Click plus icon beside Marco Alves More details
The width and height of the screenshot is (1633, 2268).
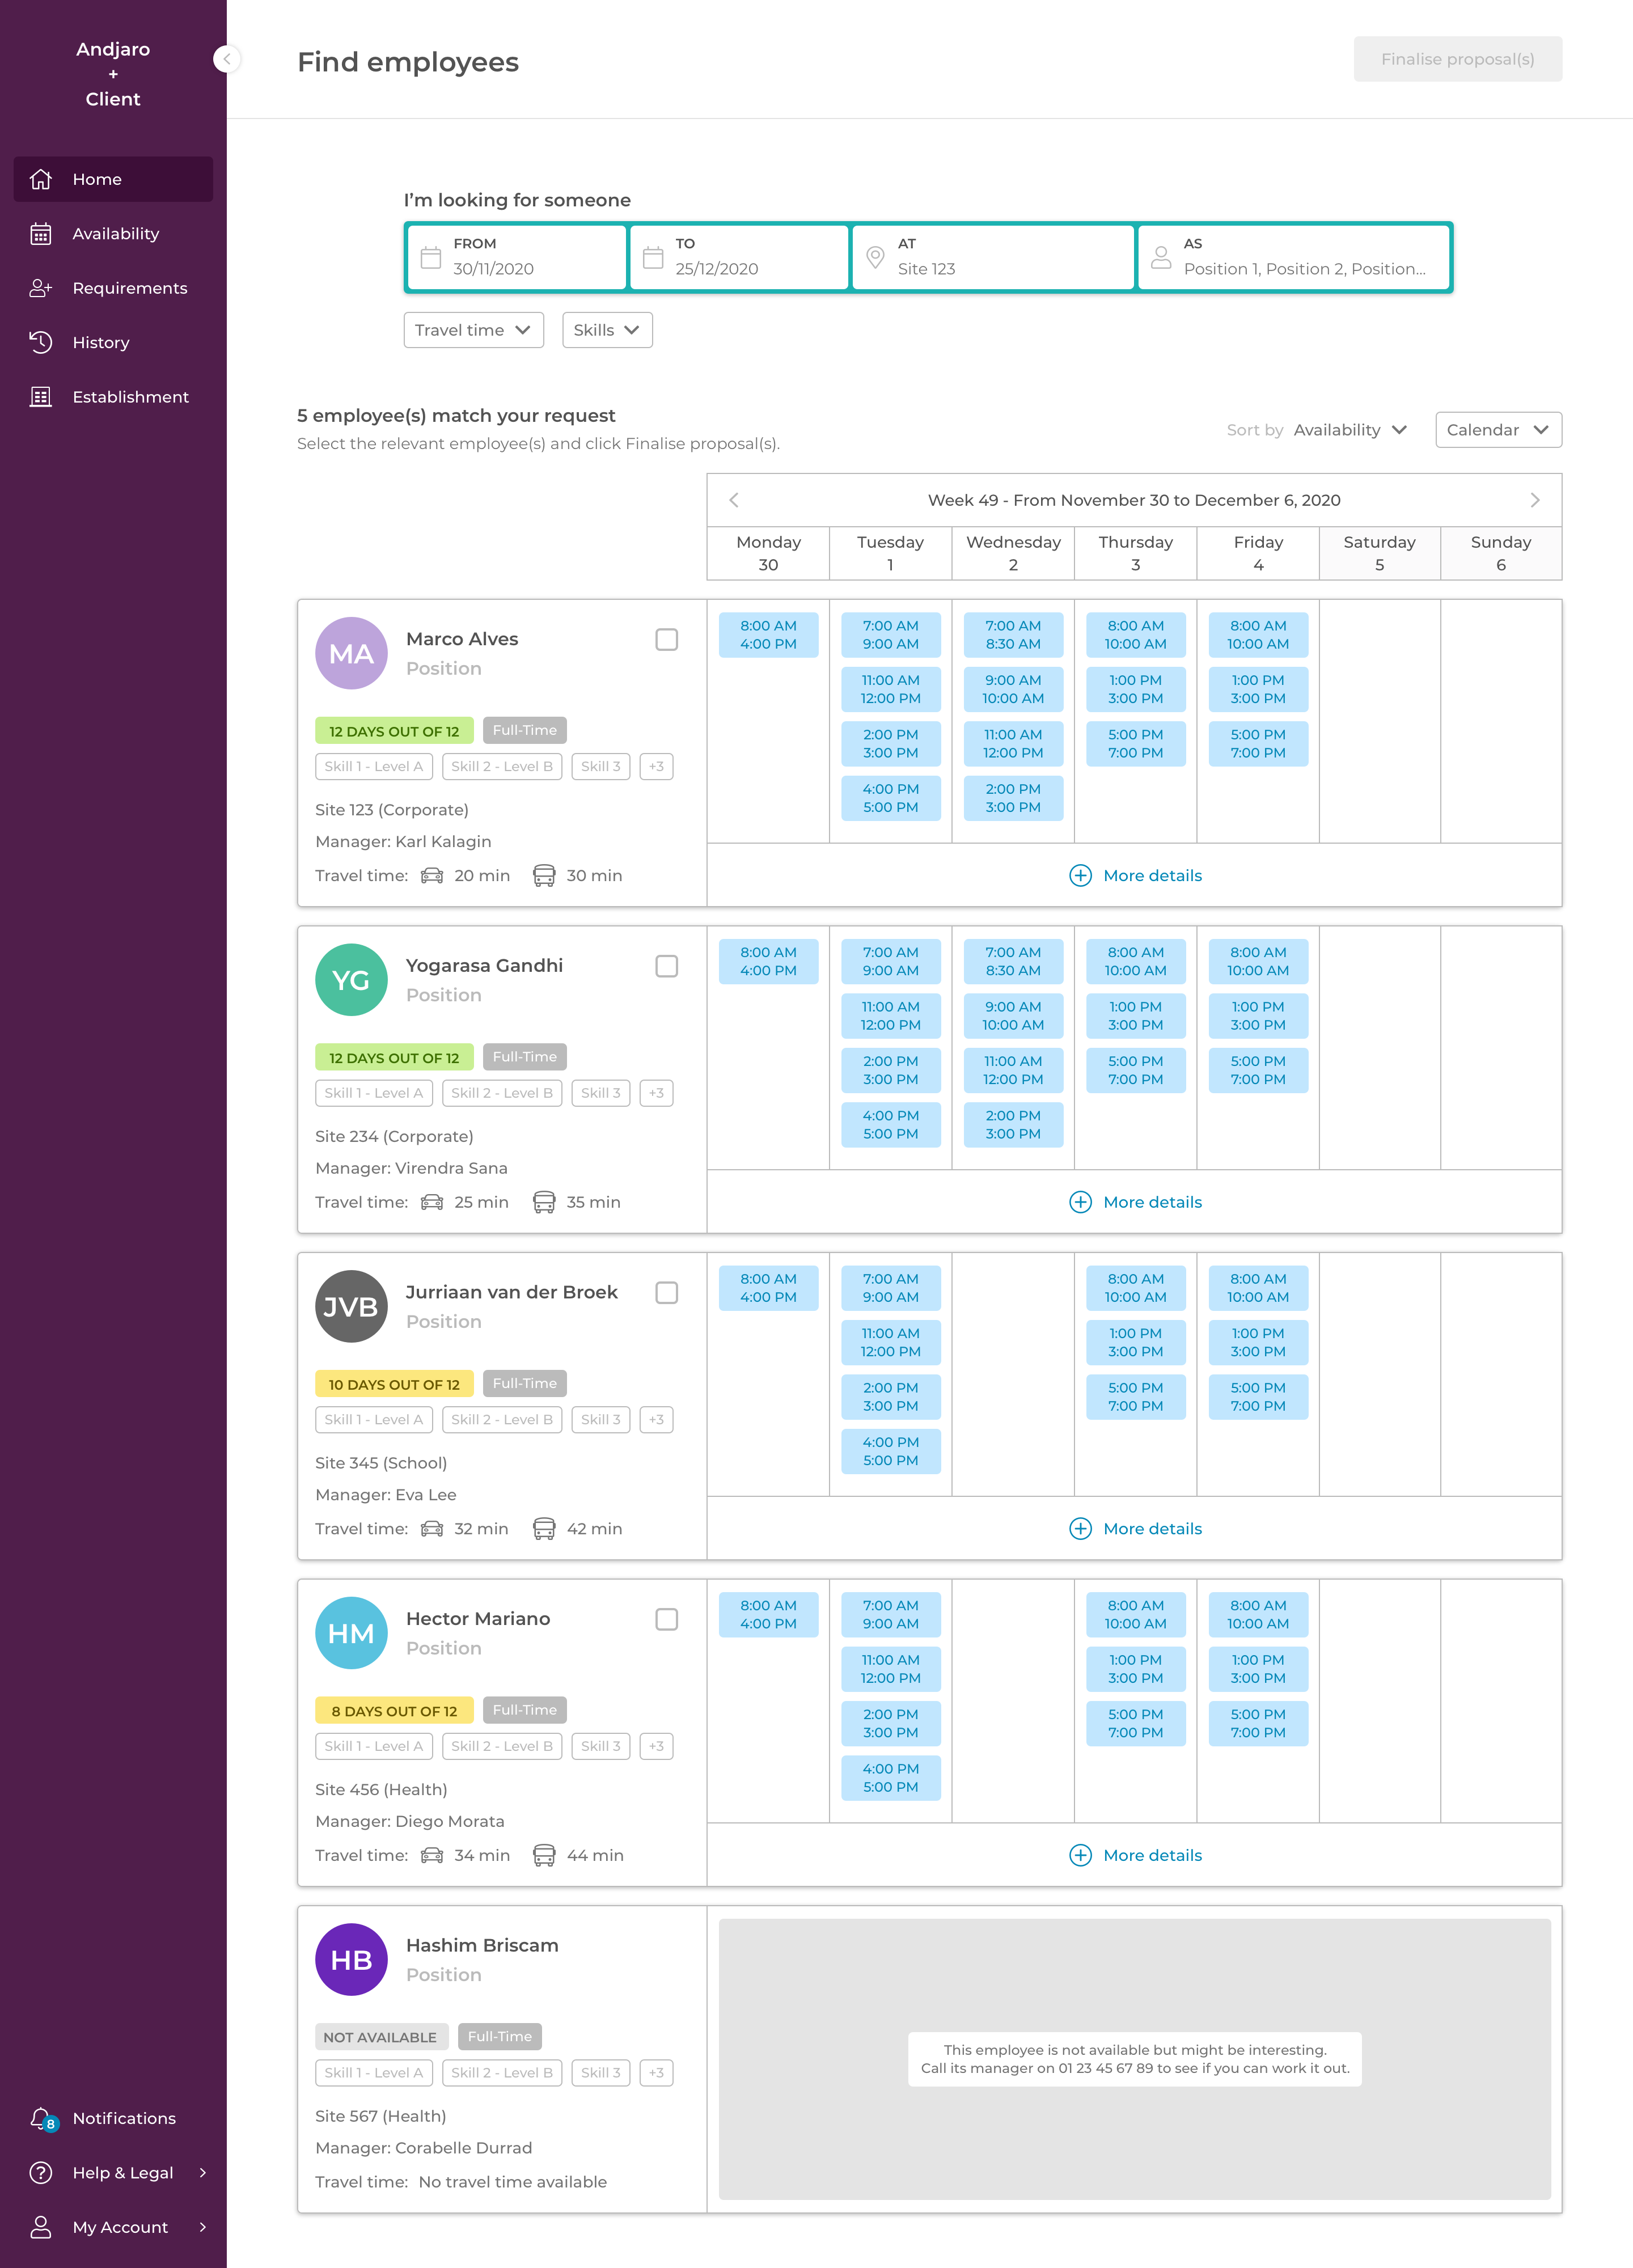pos(1080,876)
